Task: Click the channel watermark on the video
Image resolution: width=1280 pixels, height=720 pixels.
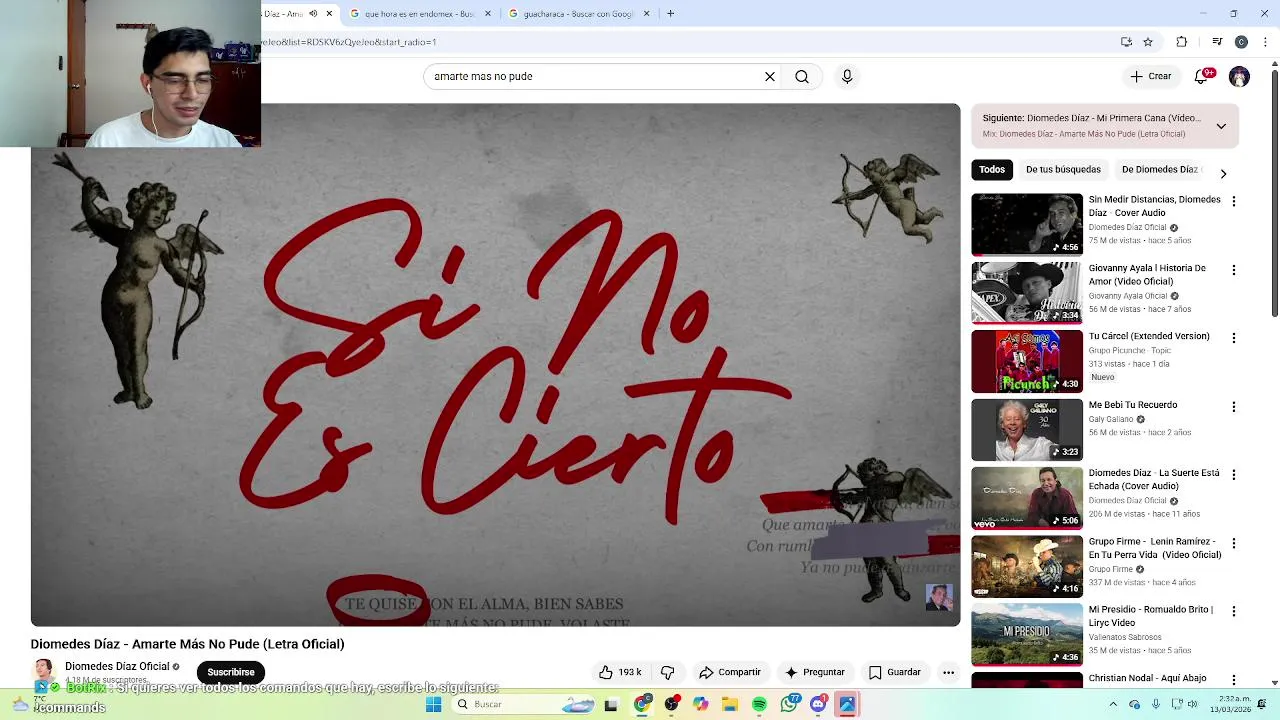Action: (939, 598)
